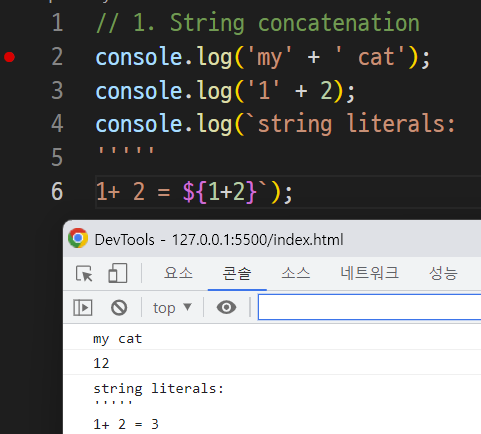Open the 성능 tab
481x434 pixels.
point(443,273)
